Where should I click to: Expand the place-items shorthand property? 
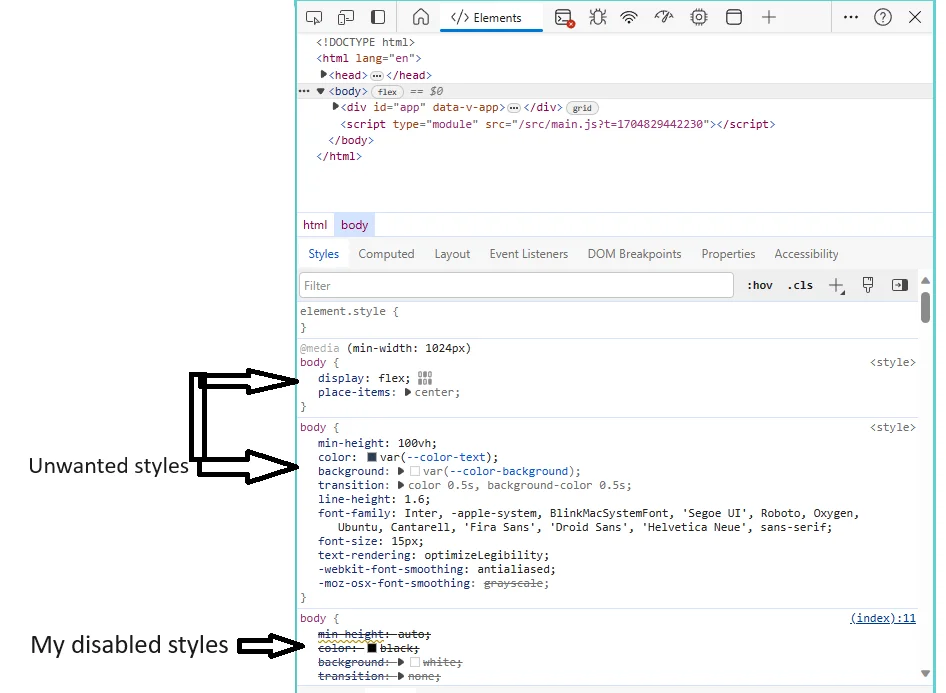408,392
